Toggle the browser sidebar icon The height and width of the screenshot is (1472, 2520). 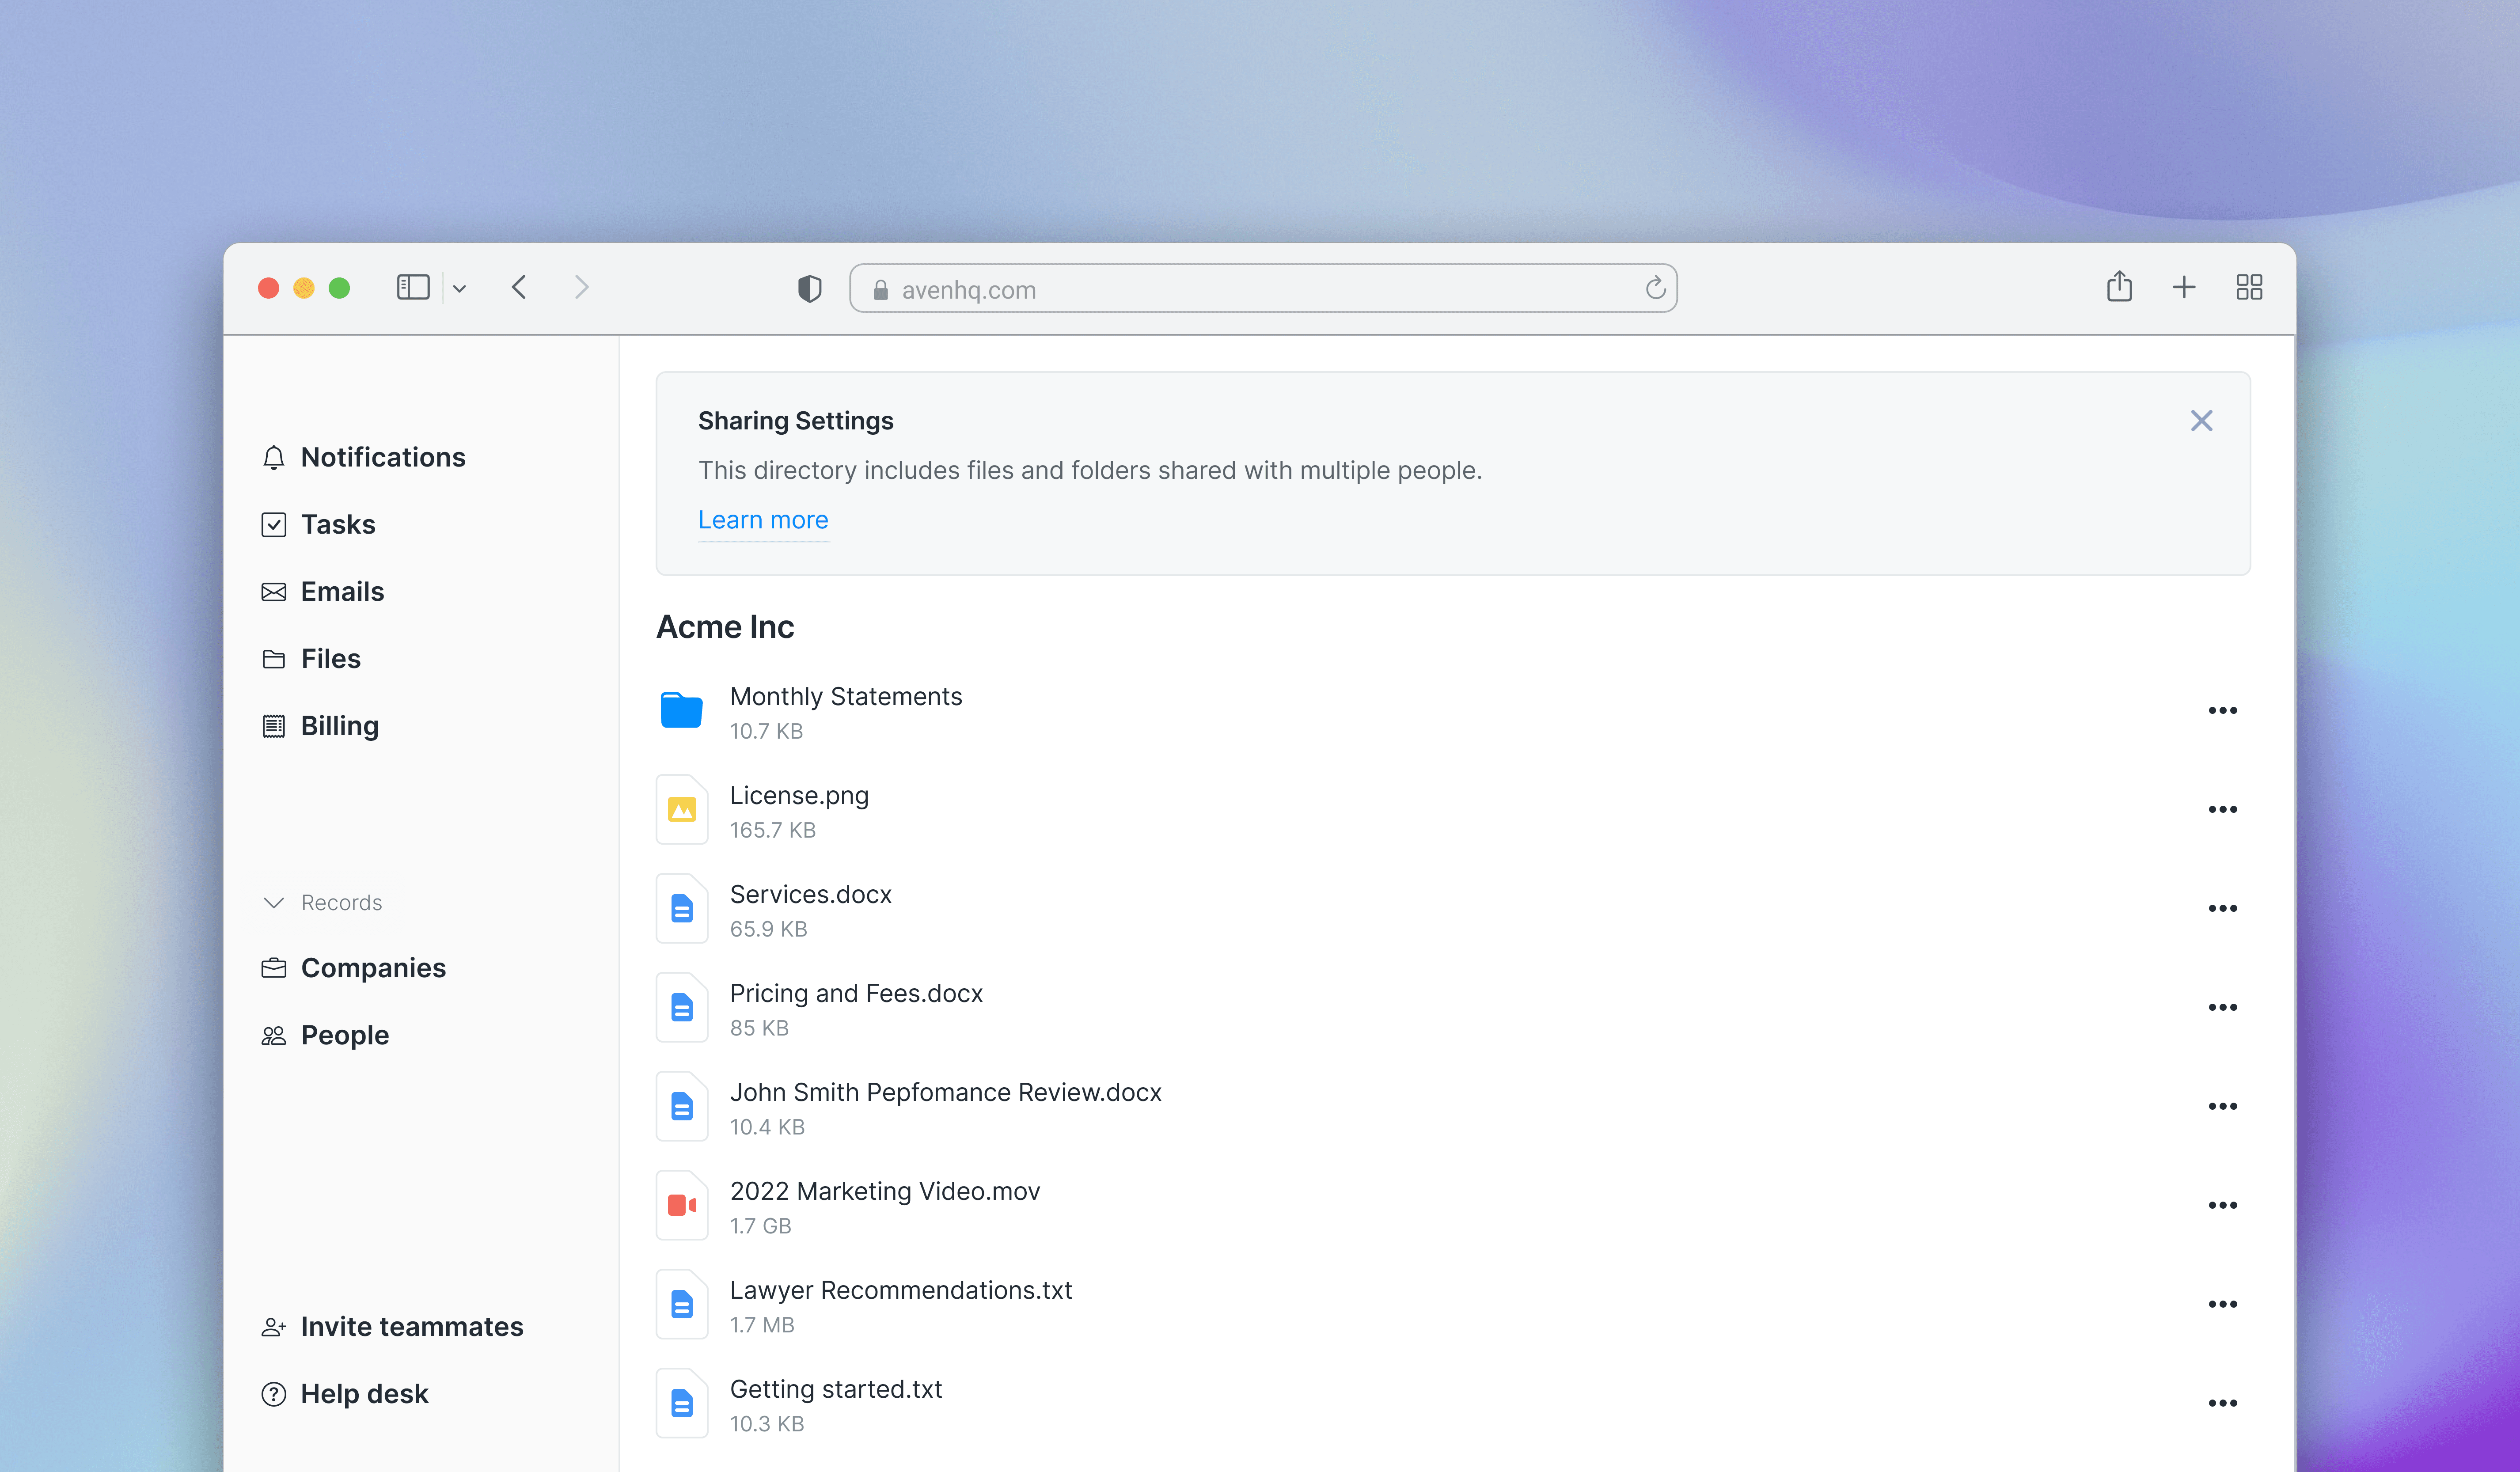coord(413,288)
